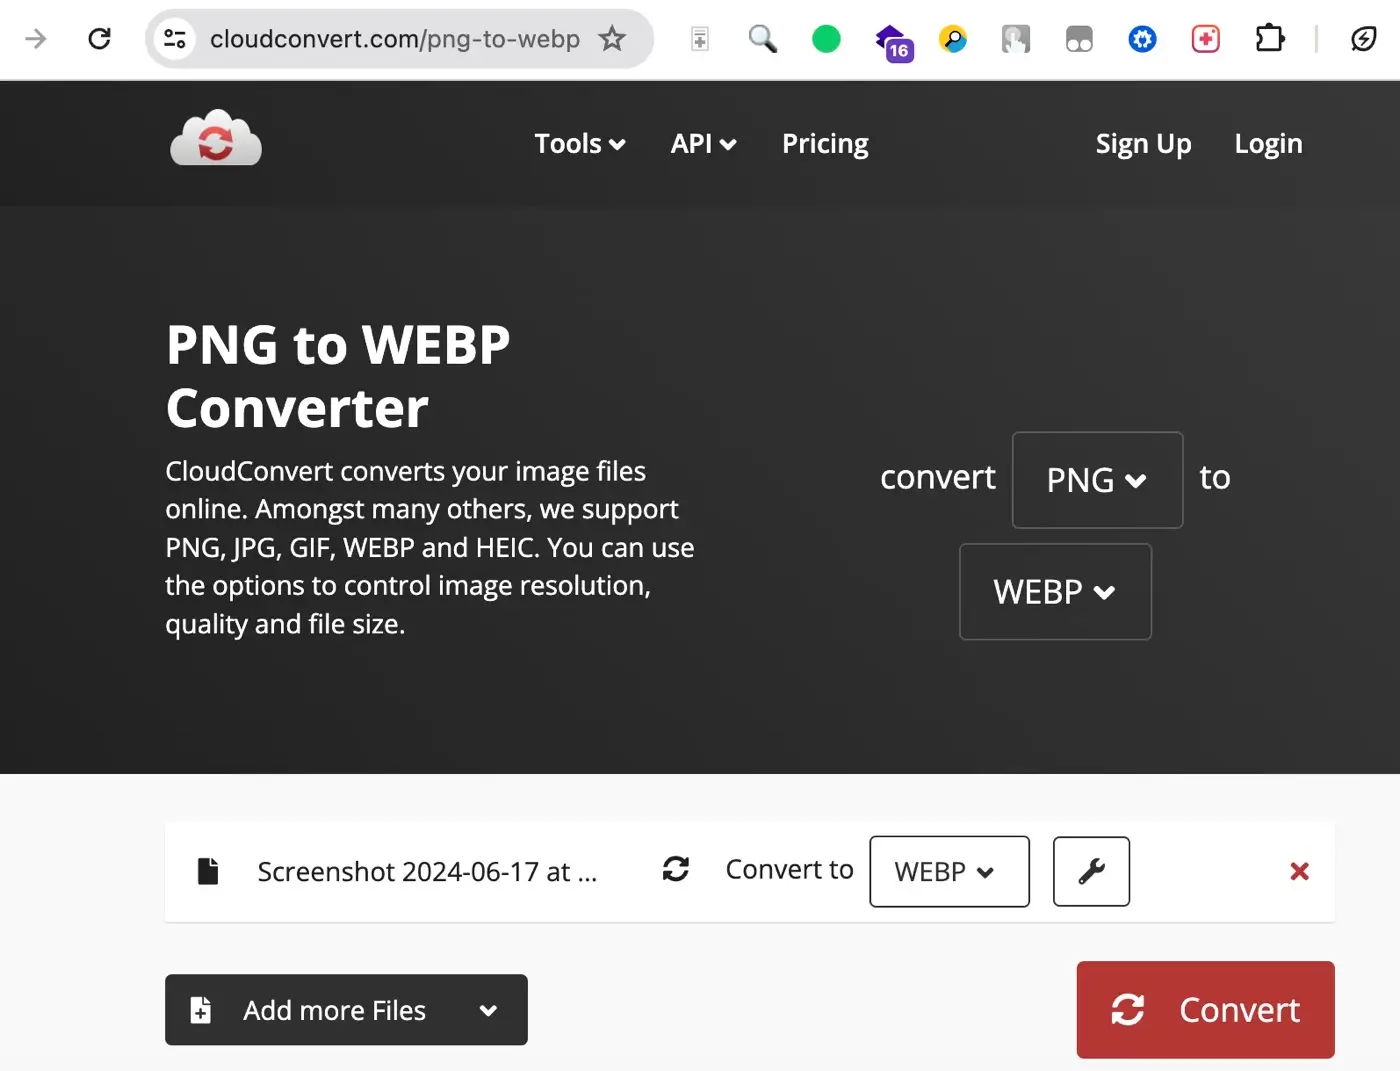
Task: Click the magnifying glass extension icon
Action: (x=763, y=39)
